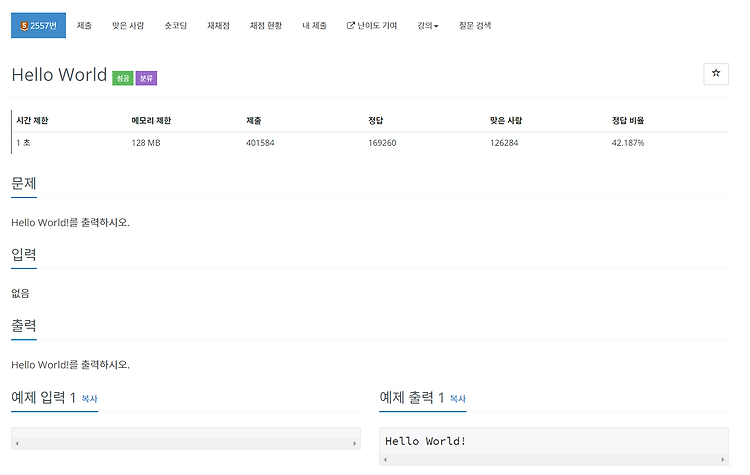This screenshot has width=750, height=475.
Task: Copy sample output via 복사 beside 예제 출력 1
Action: 458,398
